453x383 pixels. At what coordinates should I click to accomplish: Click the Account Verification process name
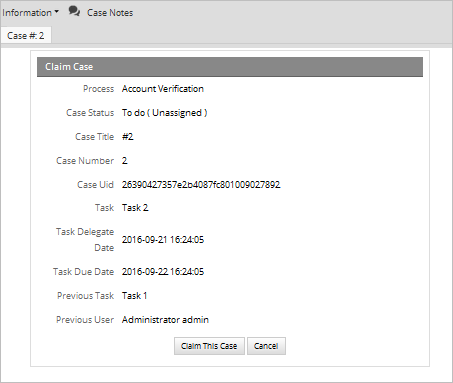point(163,89)
